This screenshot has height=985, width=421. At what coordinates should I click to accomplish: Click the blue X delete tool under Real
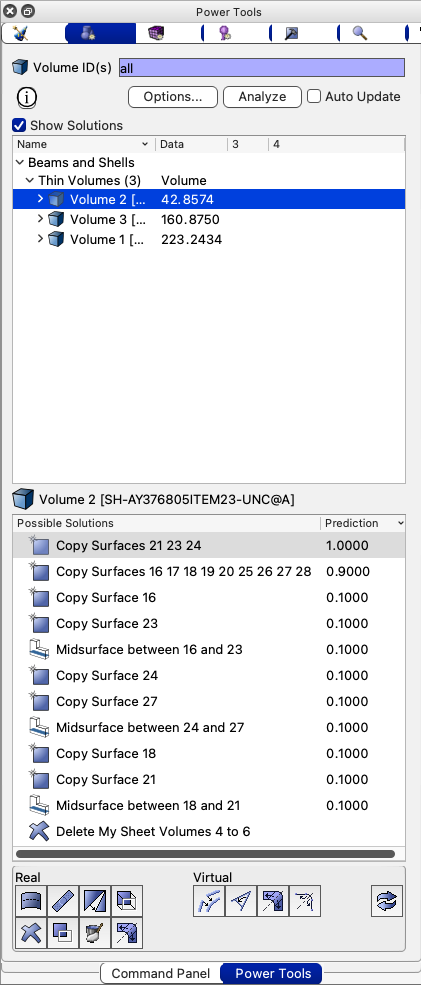(31, 932)
